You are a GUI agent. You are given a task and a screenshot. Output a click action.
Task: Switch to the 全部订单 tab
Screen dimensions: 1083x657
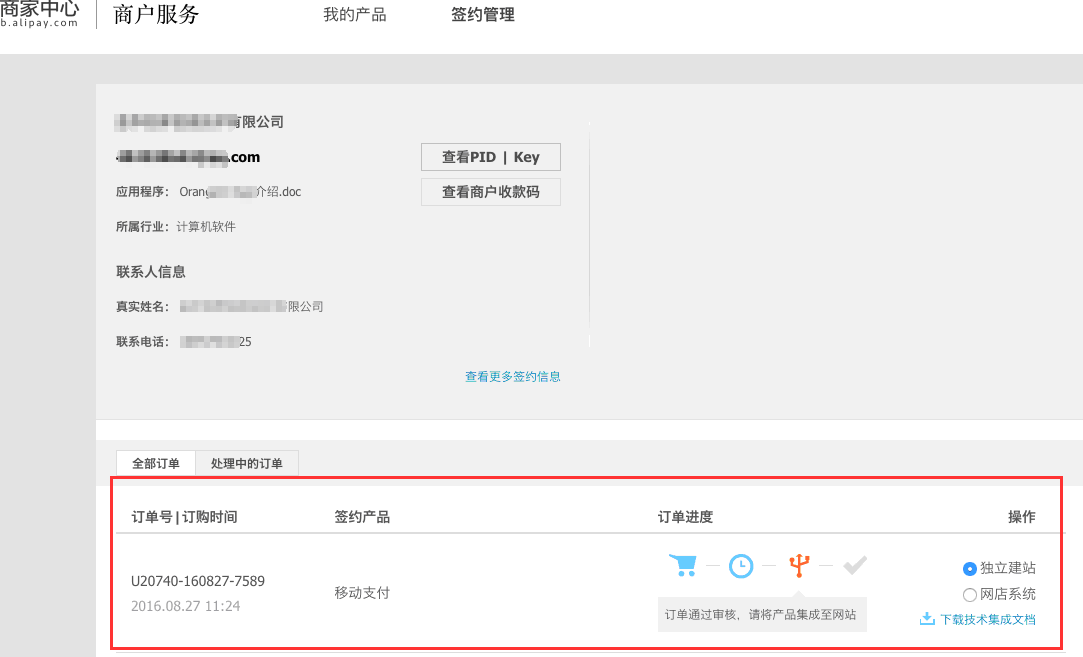[156, 463]
